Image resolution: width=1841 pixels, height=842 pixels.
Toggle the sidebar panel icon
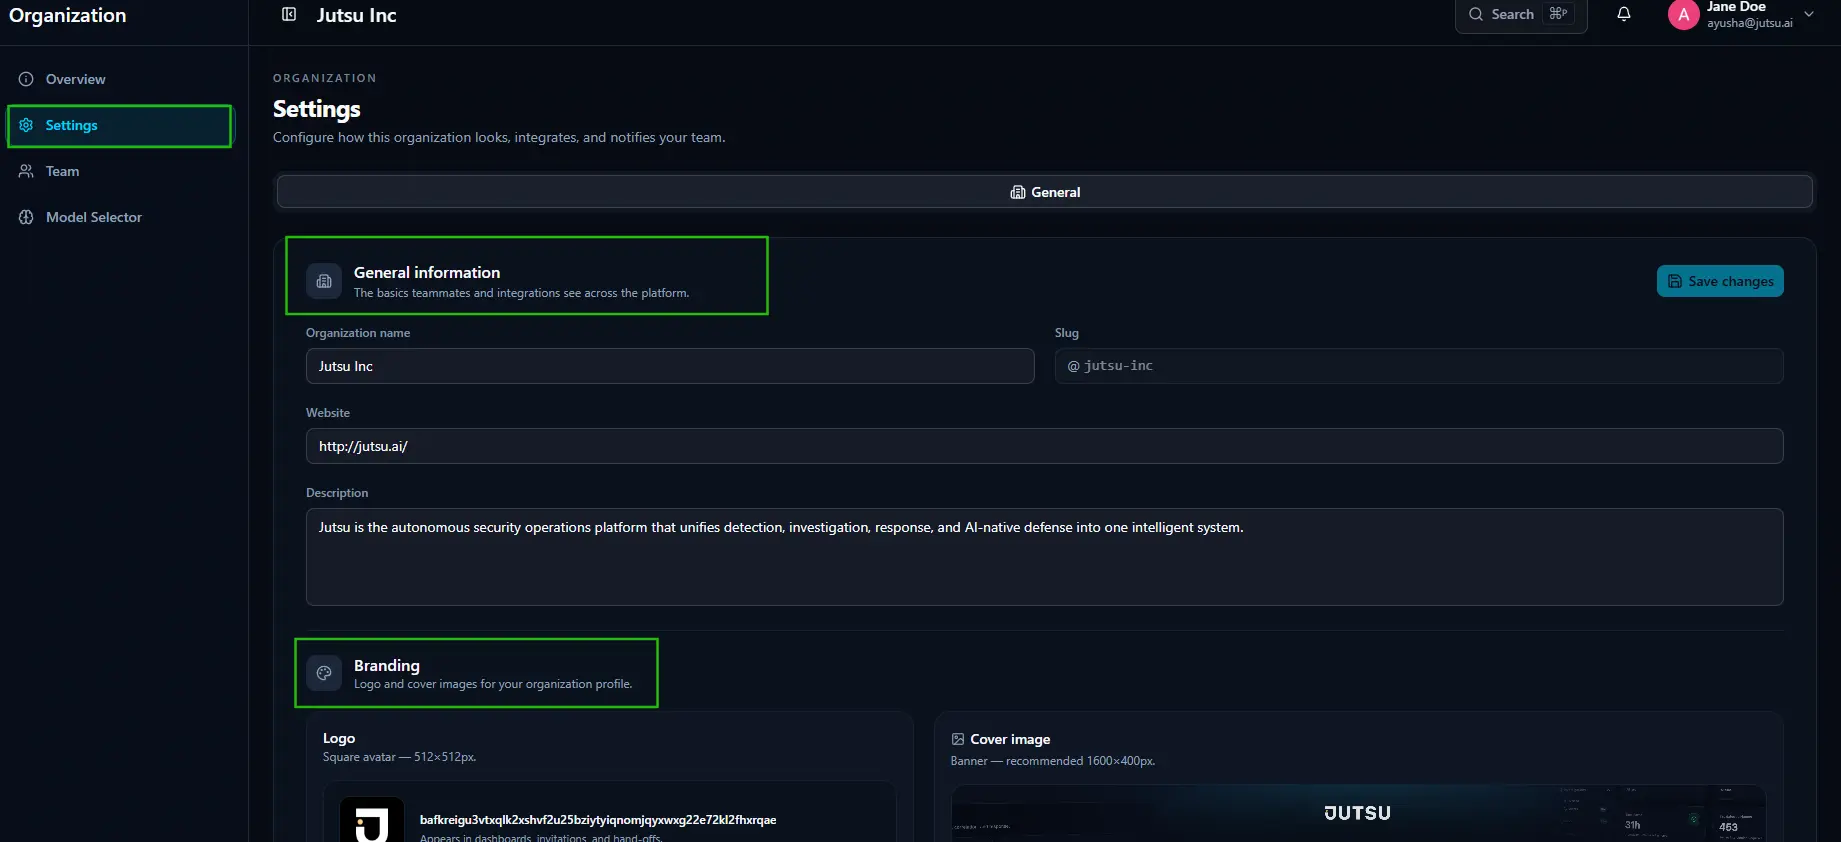point(289,14)
